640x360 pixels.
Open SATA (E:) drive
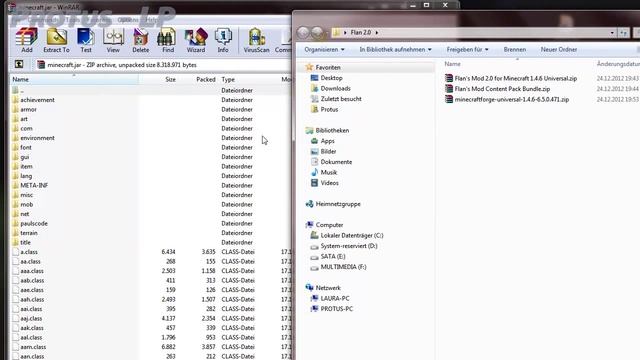point(333,256)
